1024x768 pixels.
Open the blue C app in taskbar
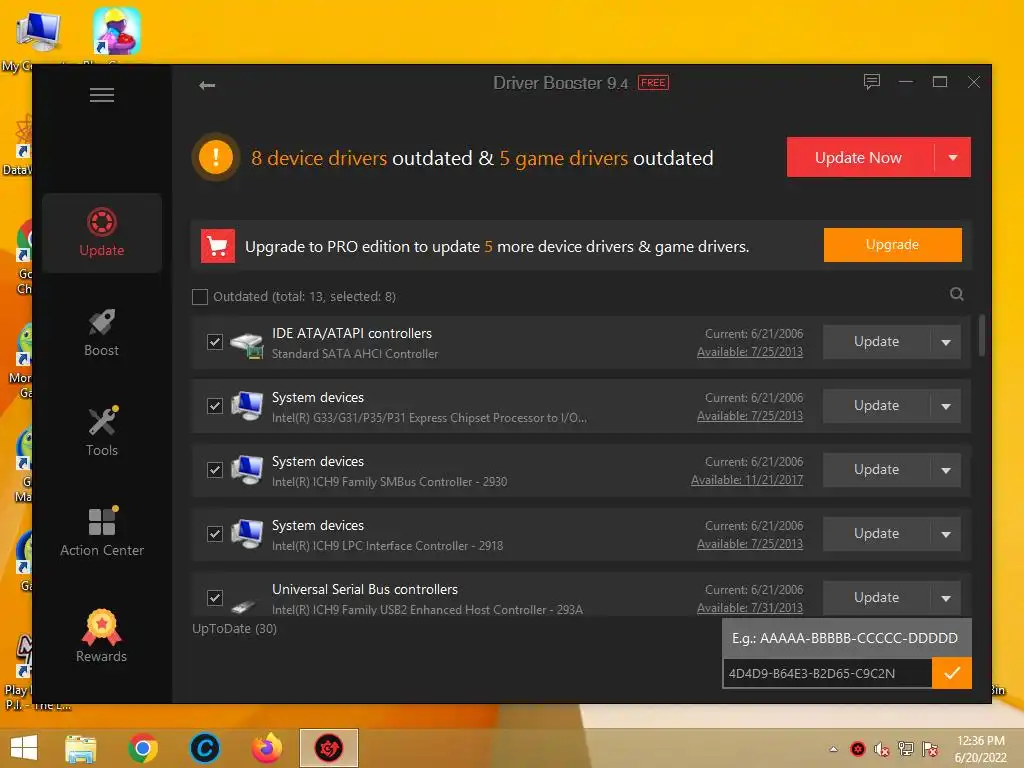[204, 748]
